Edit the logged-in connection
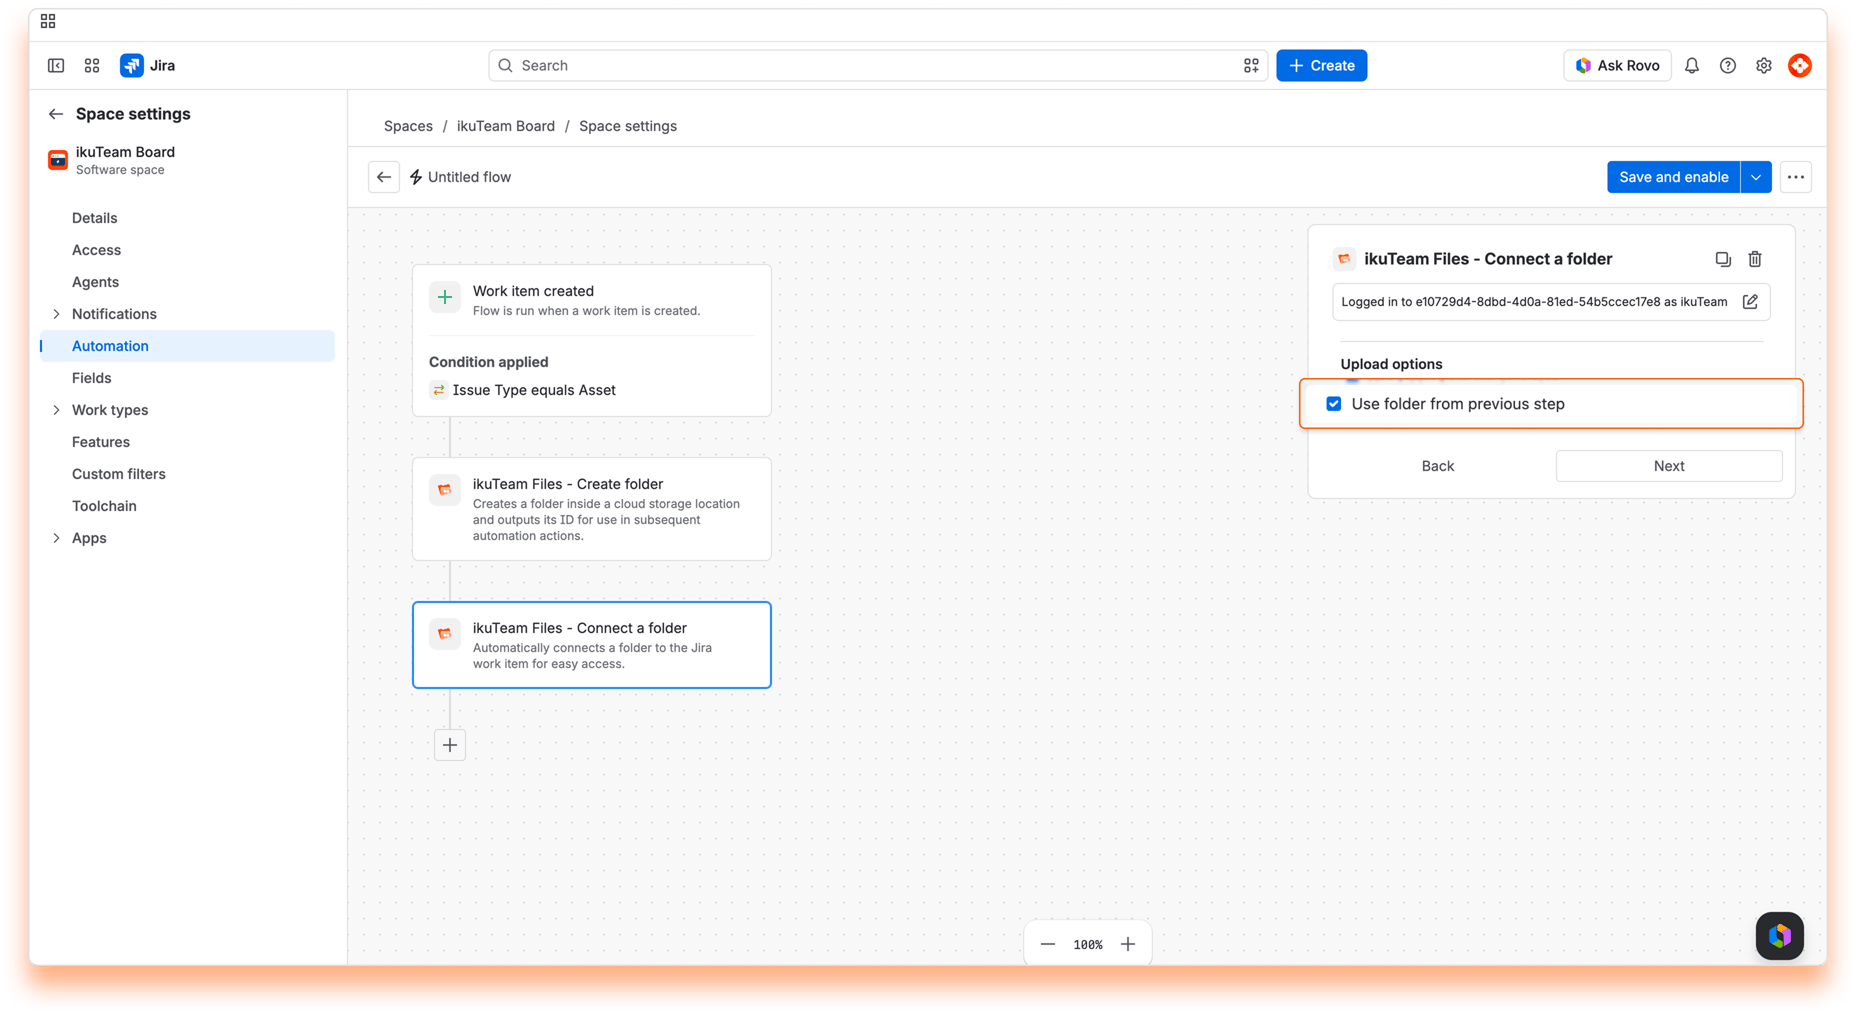Screen dimensions: 1856x1014 1750,302
